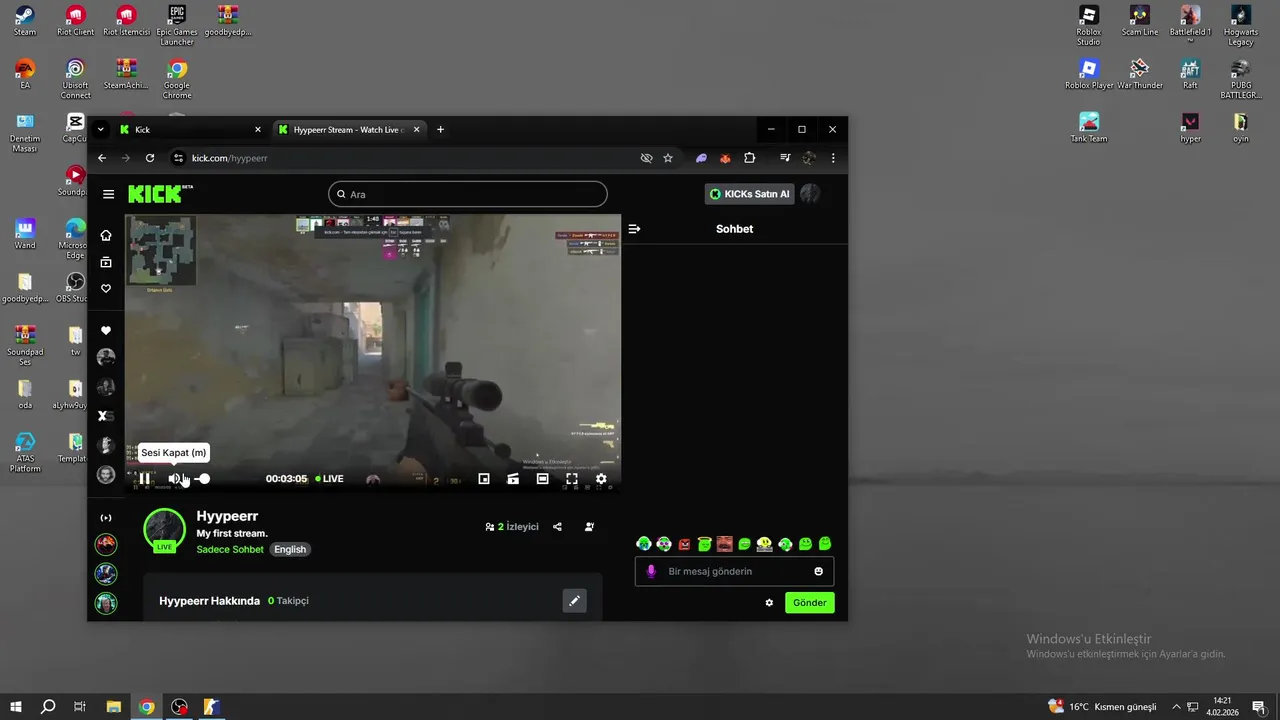Go back in Chrome
The height and width of the screenshot is (720, 1280).
tap(101, 158)
